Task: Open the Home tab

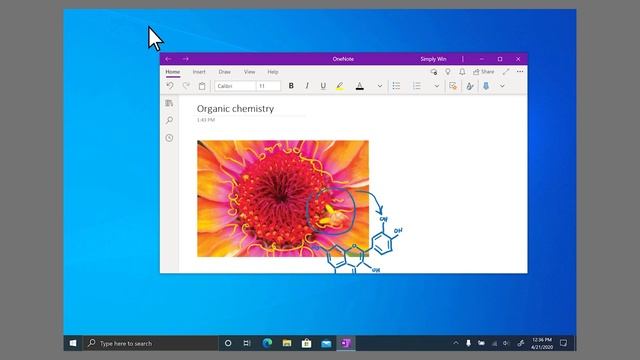Action: coord(173,72)
